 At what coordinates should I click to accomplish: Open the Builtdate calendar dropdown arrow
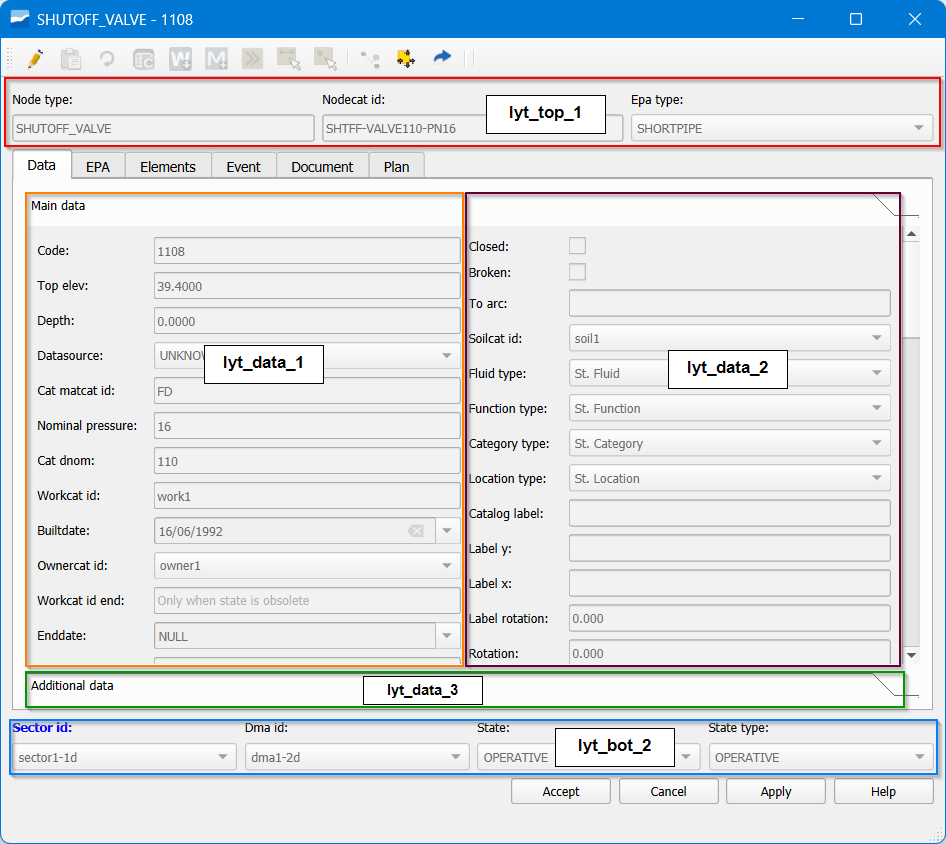(x=447, y=531)
